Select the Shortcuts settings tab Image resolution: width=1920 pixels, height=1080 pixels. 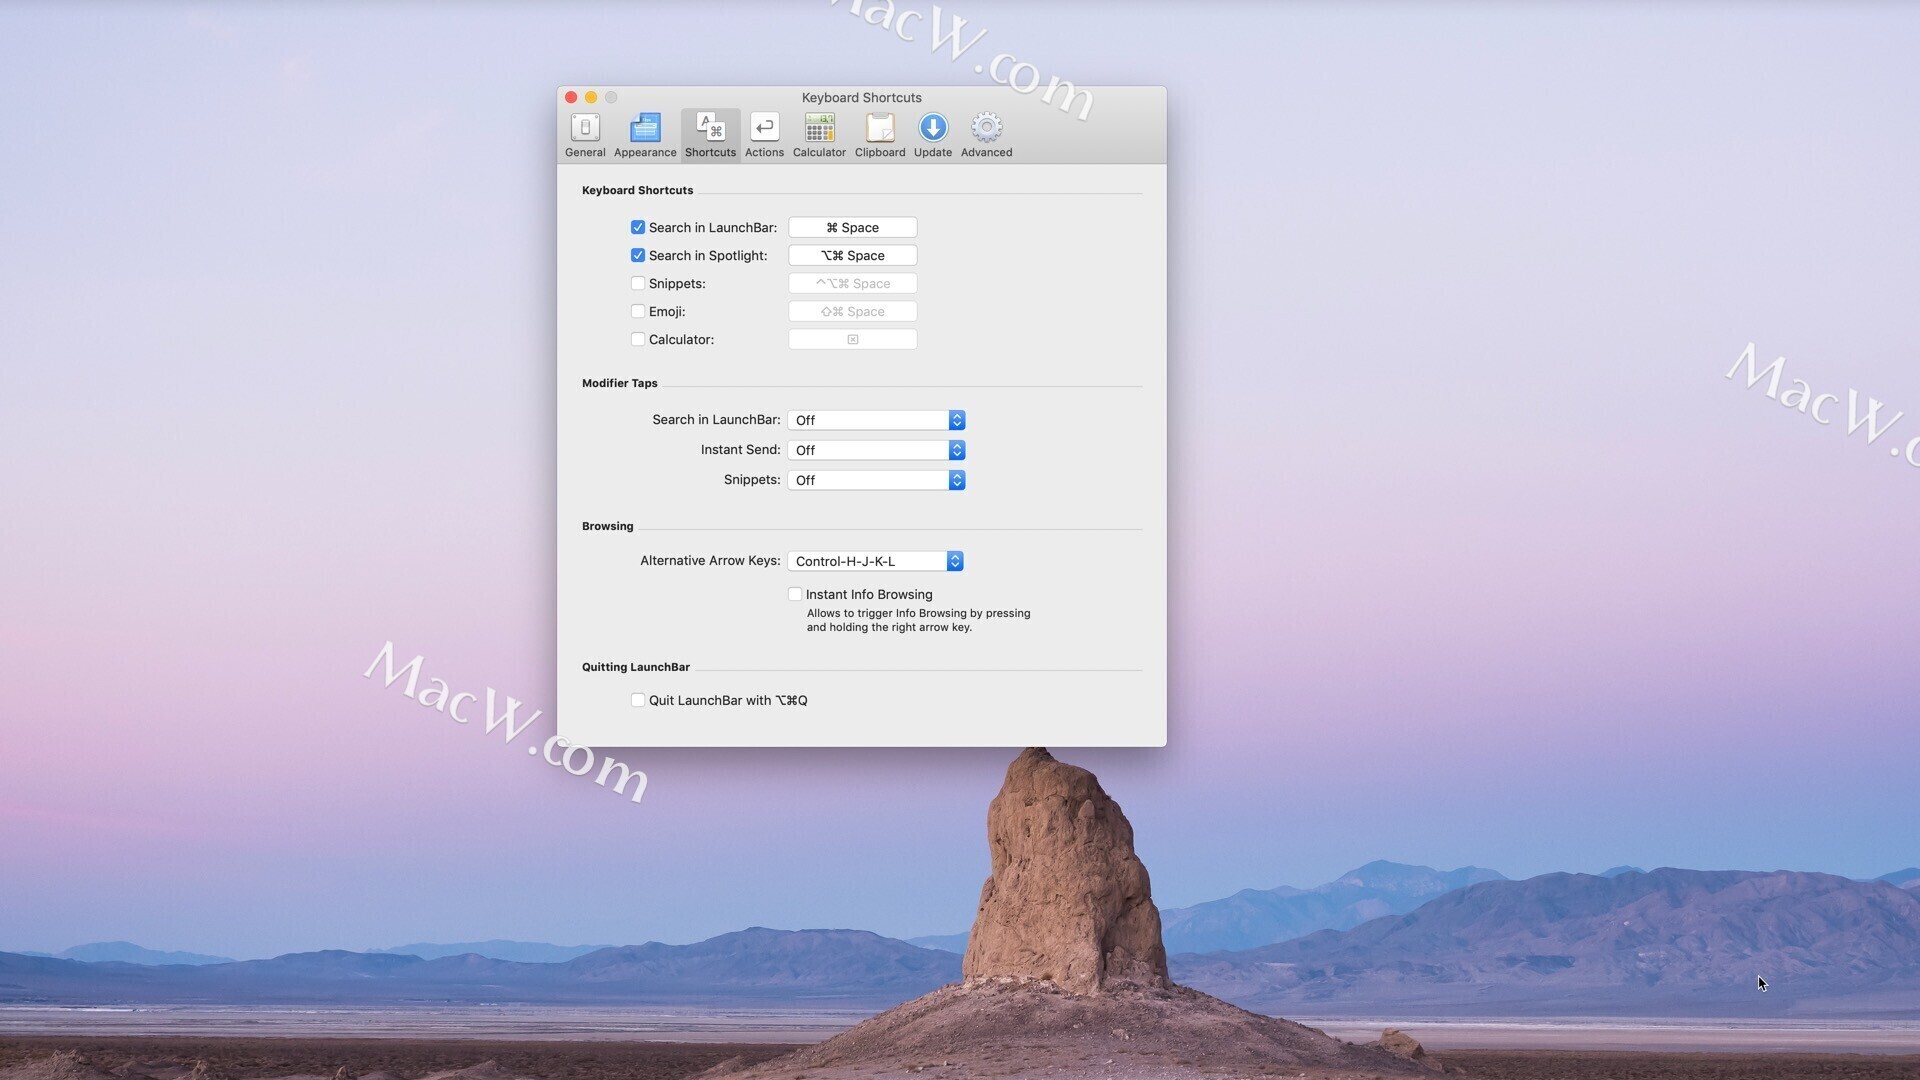click(709, 133)
